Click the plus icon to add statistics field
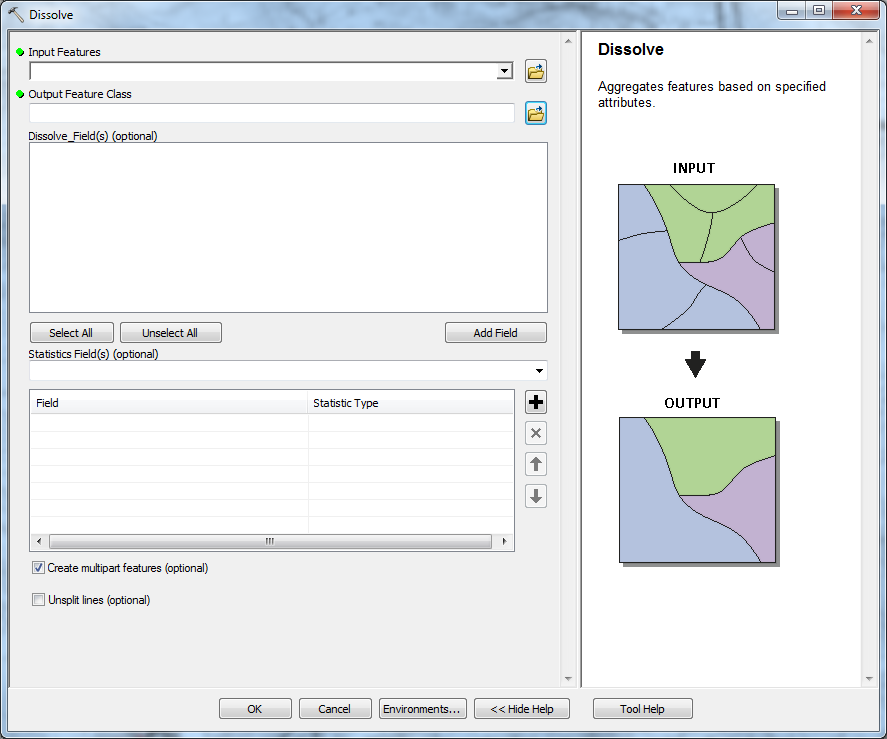This screenshot has width=887, height=739. 536,402
